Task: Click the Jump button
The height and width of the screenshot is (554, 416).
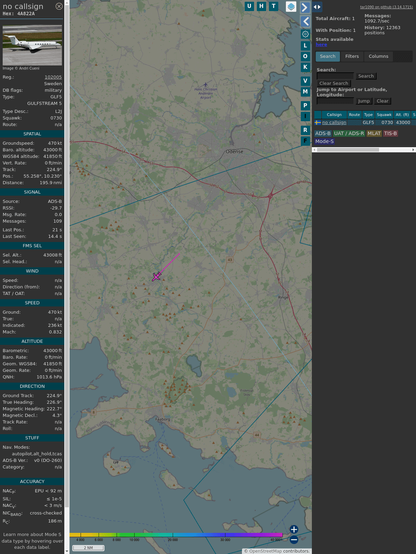Action: pos(364,101)
